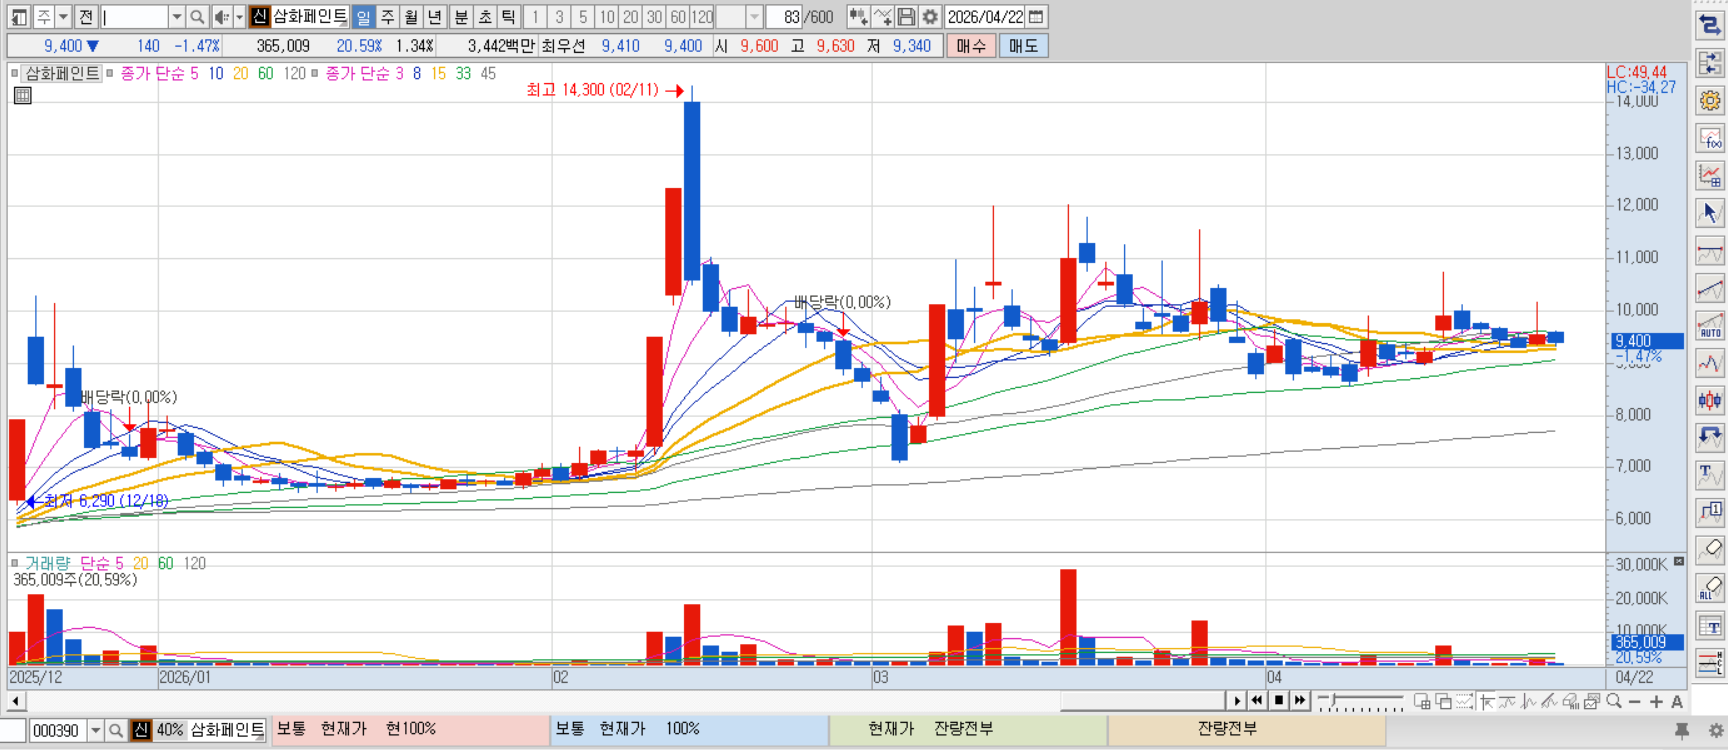
Task: Click the zoom magnifier icon in bottom toolbar
Action: tap(1614, 701)
